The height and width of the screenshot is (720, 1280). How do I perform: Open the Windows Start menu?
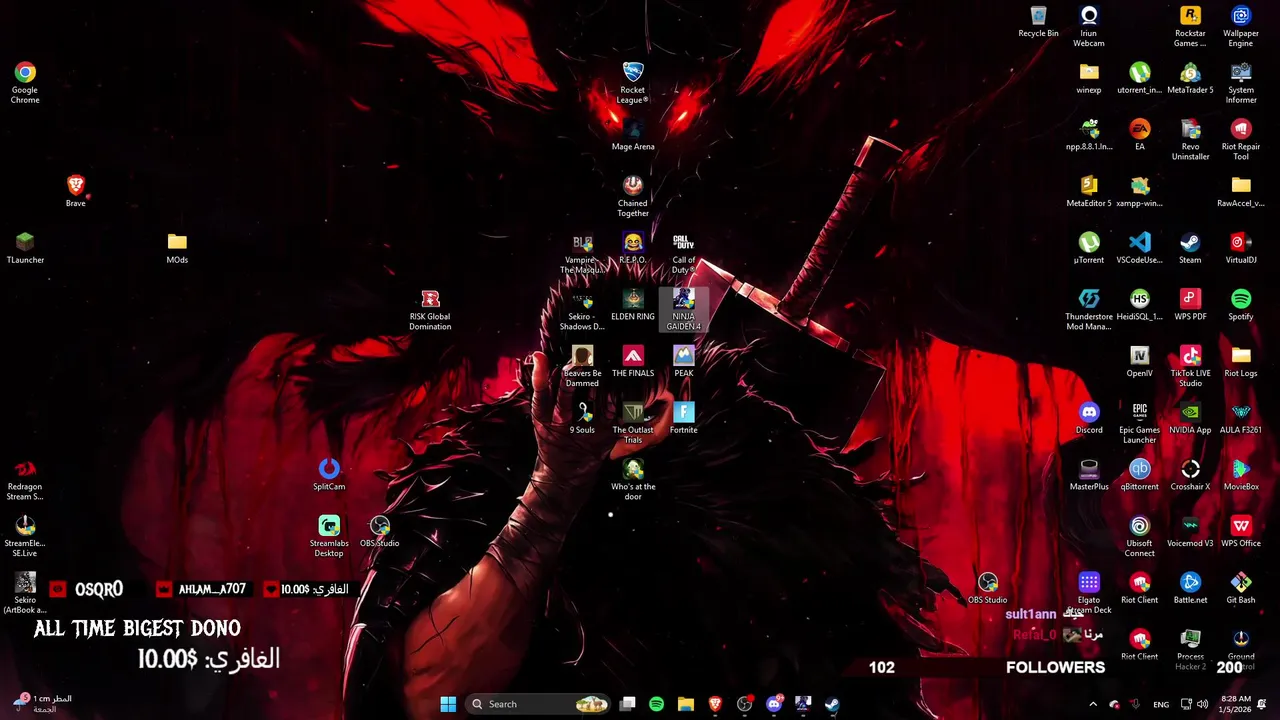pos(448,704)
